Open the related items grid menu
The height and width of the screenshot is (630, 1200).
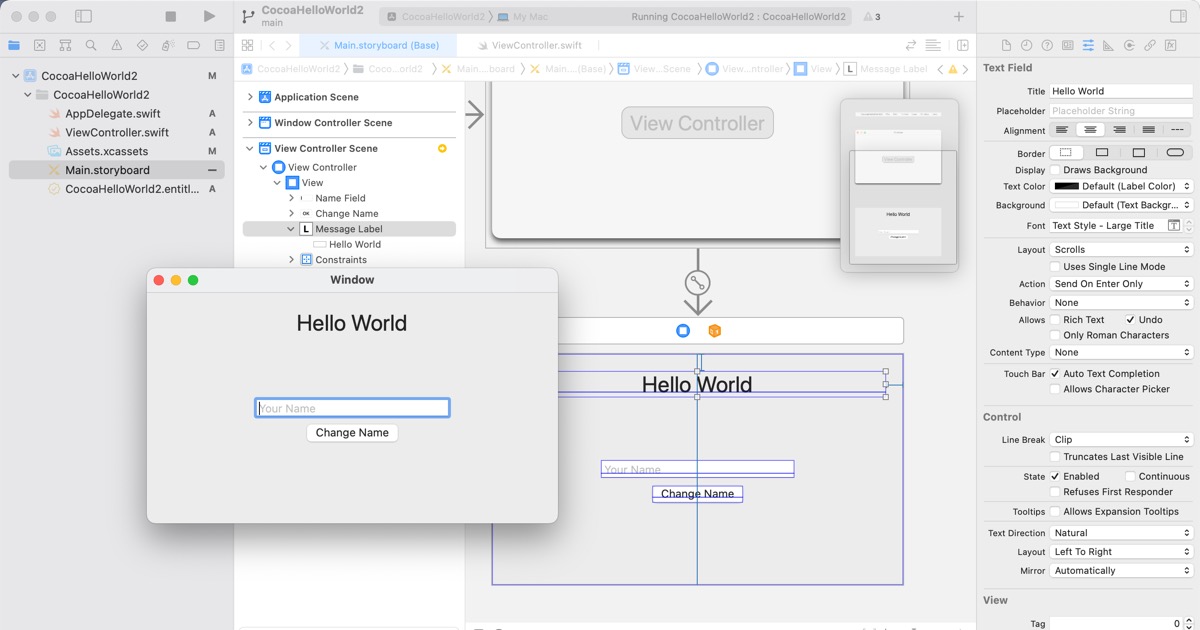[x=247, y=45]
